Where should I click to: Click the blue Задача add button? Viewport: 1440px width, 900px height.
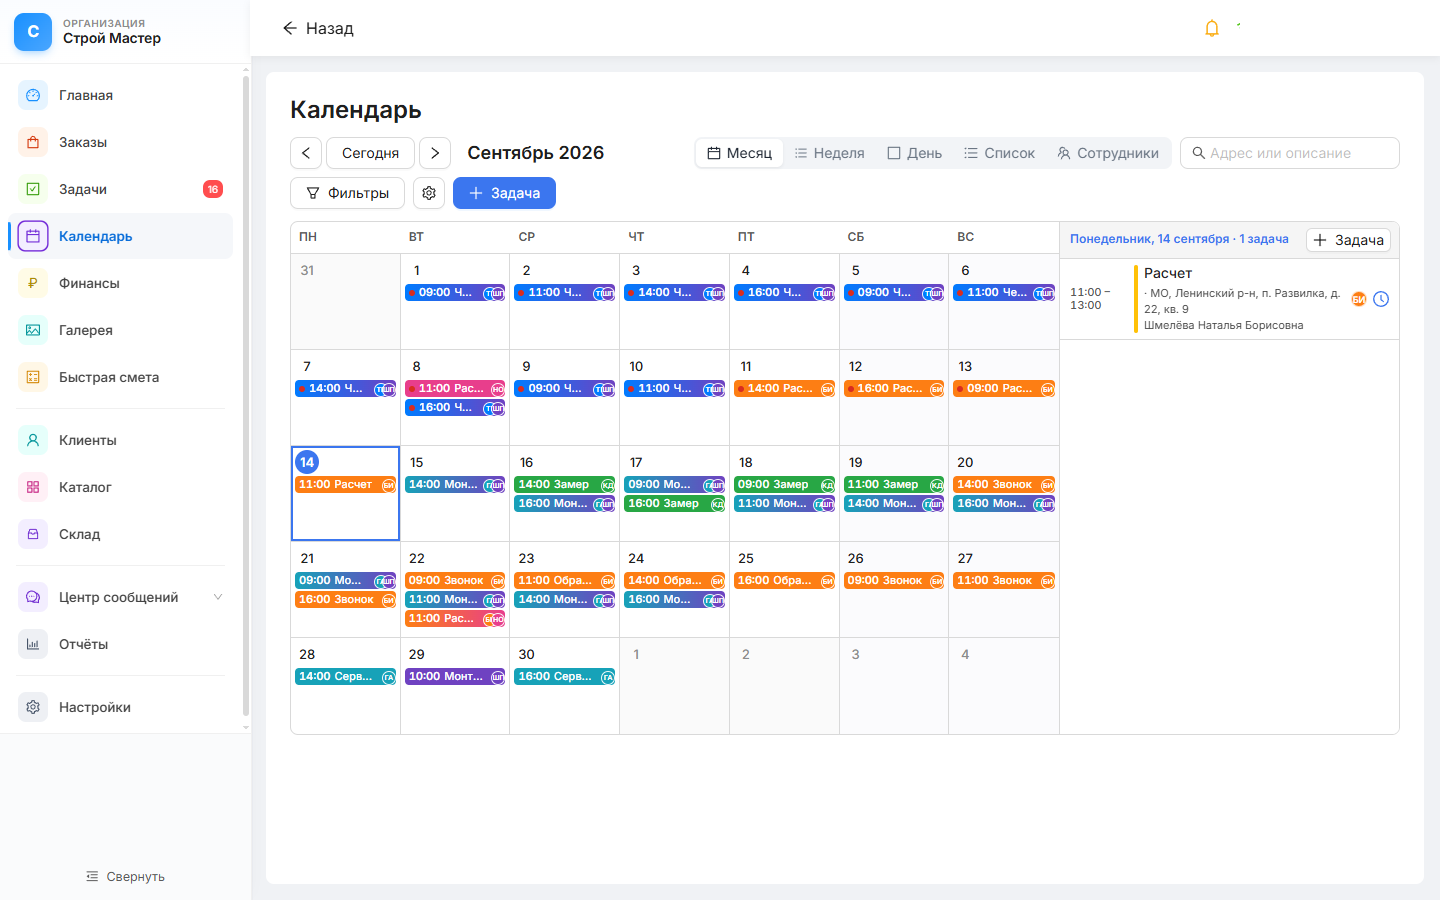pyautogui.click(x=504, y=193)
